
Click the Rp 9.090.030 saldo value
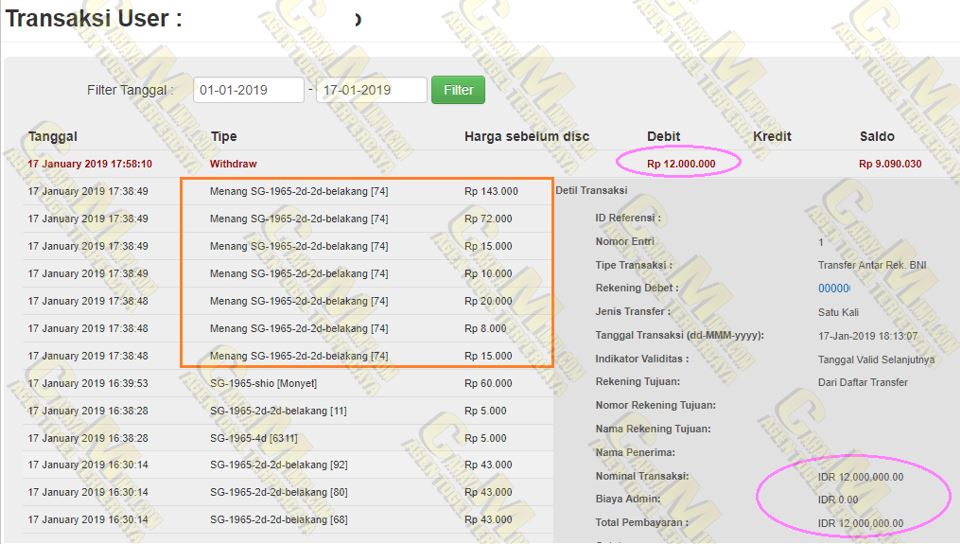pos(890,163)
